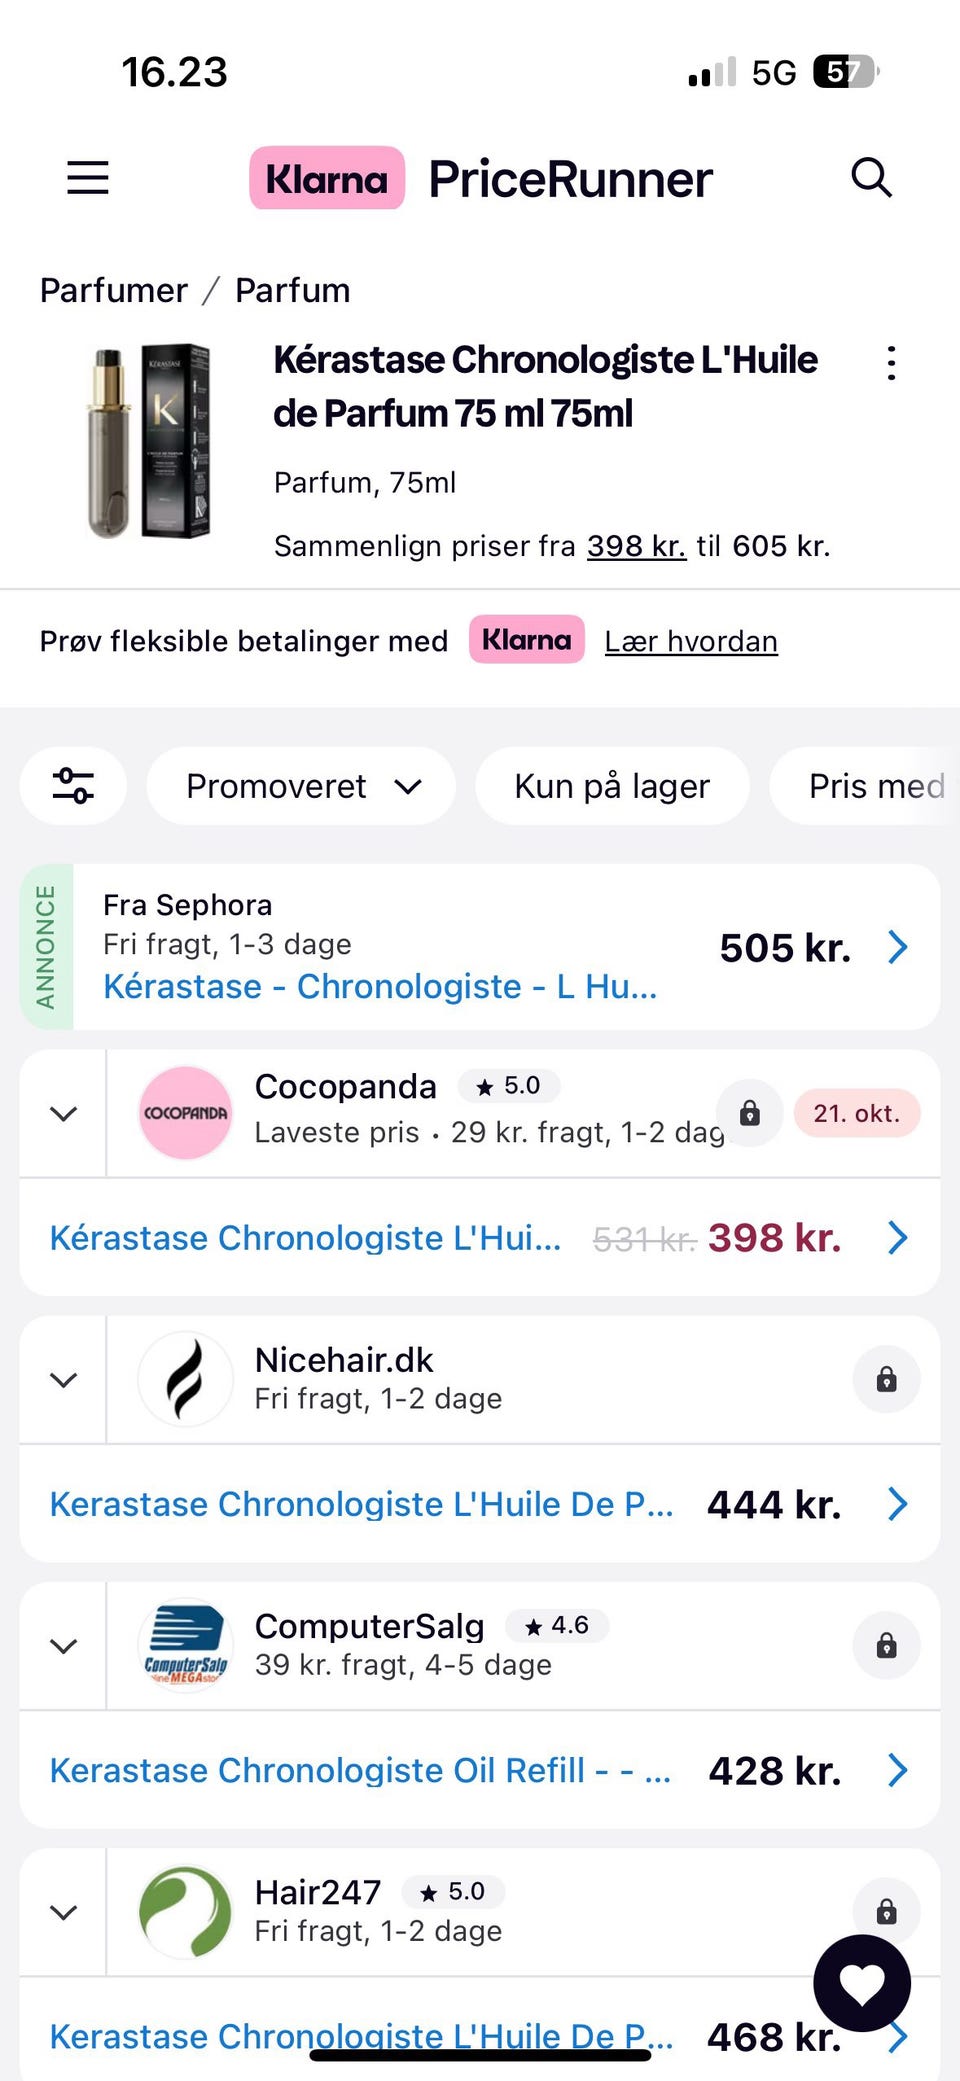
Task: Toggle the Kun på lager filter
Action: 612,786
